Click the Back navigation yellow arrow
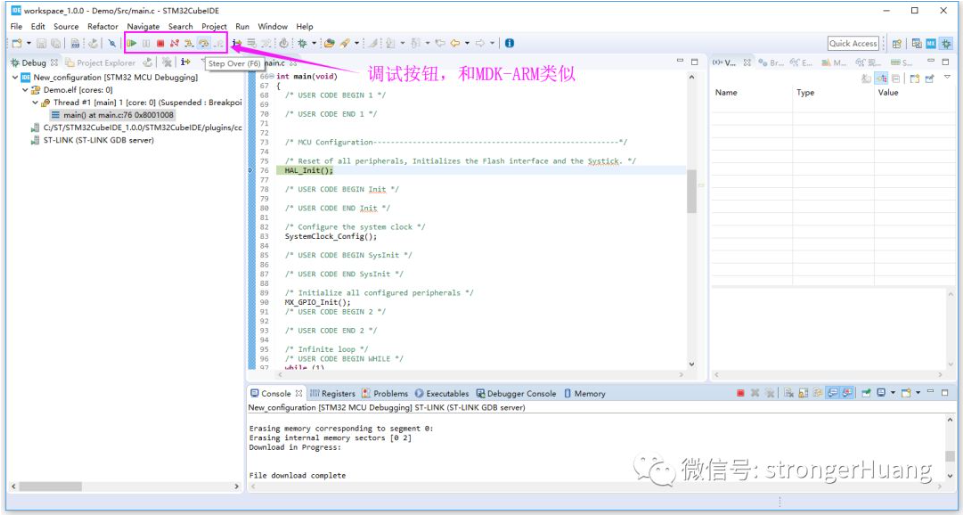The image size is (963, 522). (x=455, y=43)
